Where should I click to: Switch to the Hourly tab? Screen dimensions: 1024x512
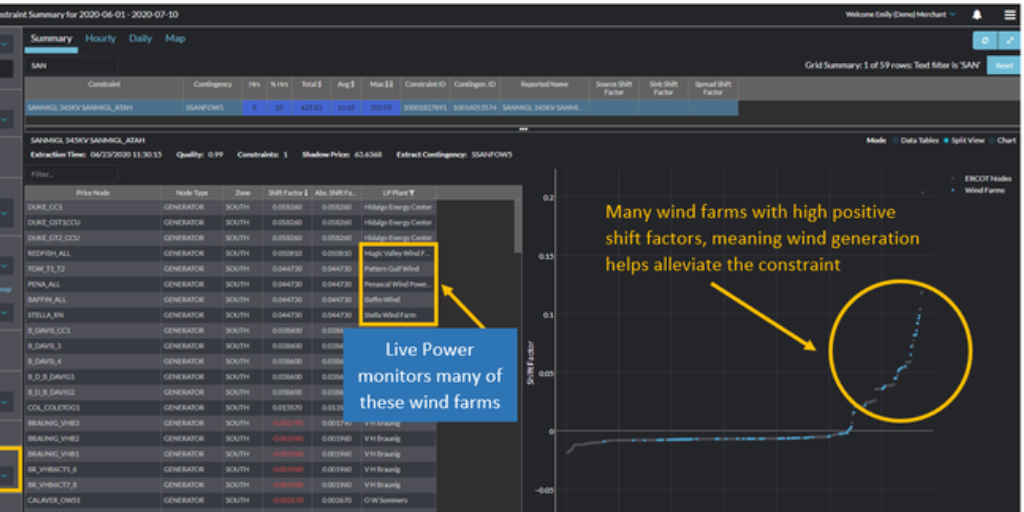pos(100,39)
